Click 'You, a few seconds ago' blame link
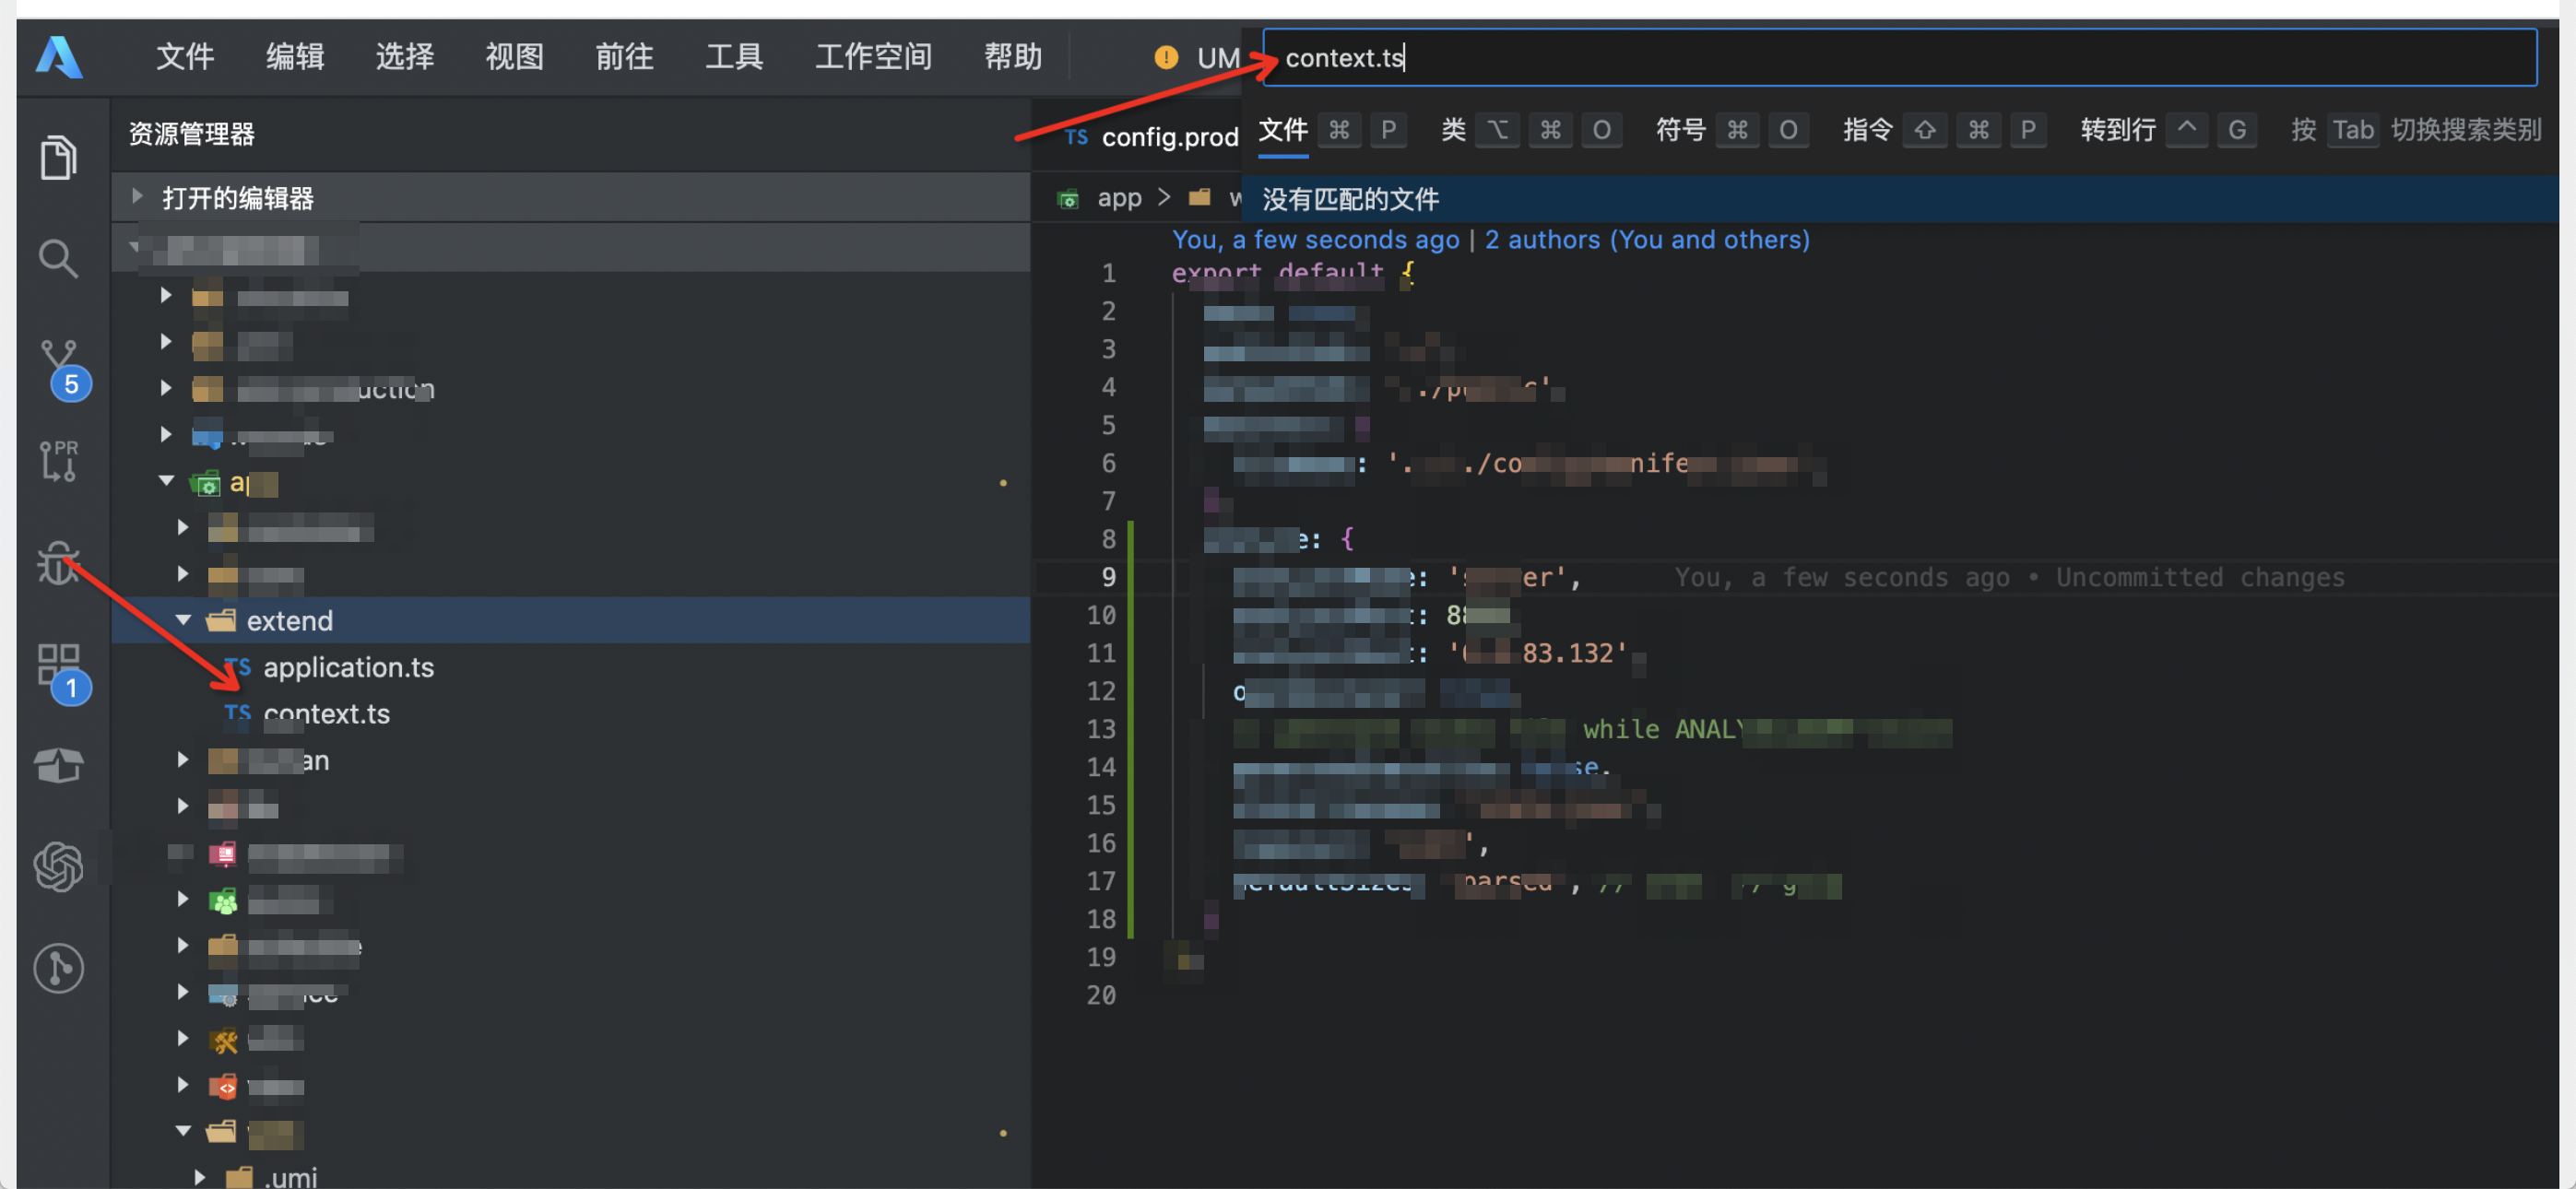This screenshot has width=2576, height=1189. [1315, 240]
